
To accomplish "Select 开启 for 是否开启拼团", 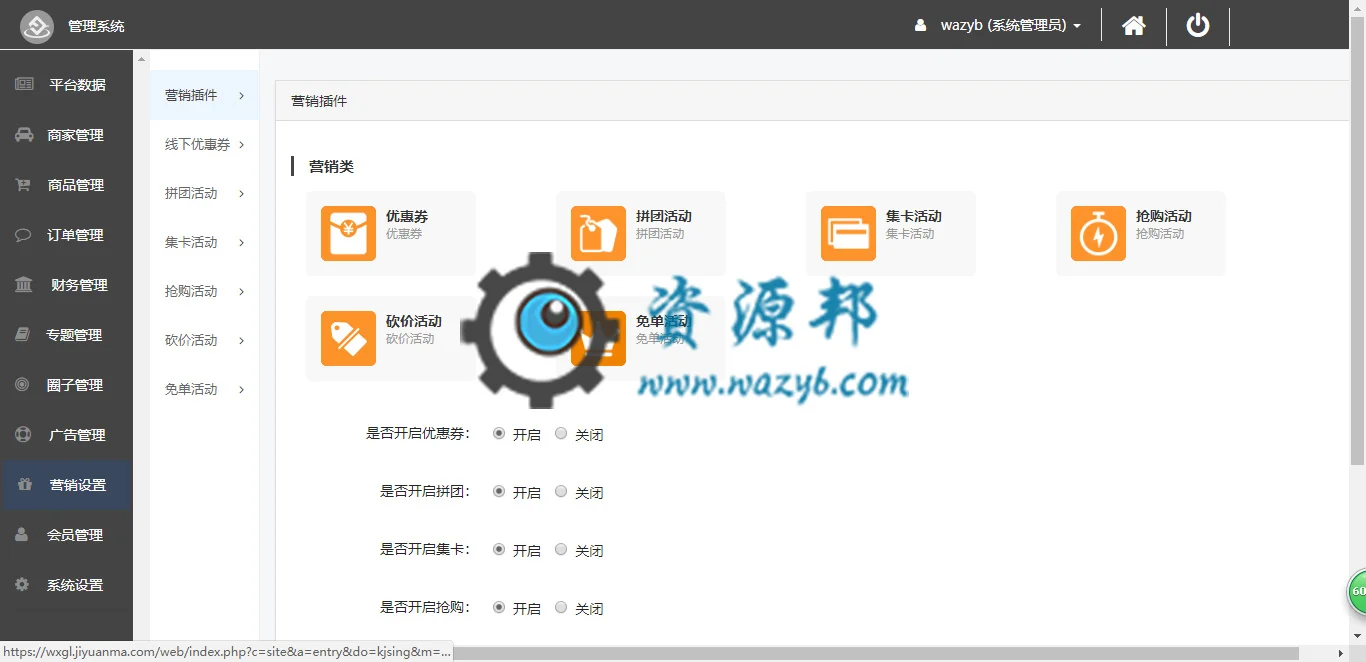I will pyautogui.click(x=499, y=491).
